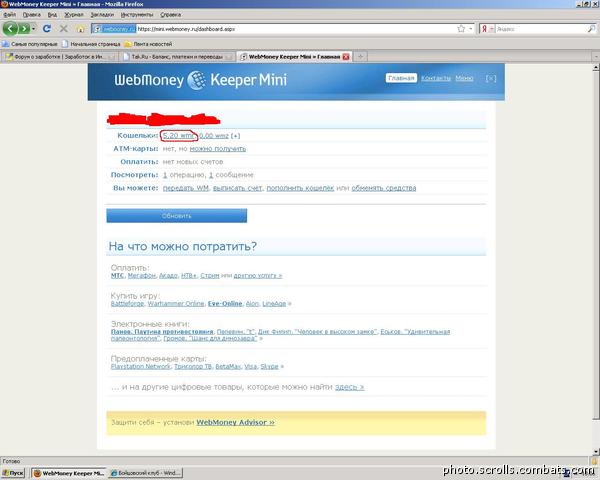Open the Файл menu
The image size is (600, 480).
10,15
